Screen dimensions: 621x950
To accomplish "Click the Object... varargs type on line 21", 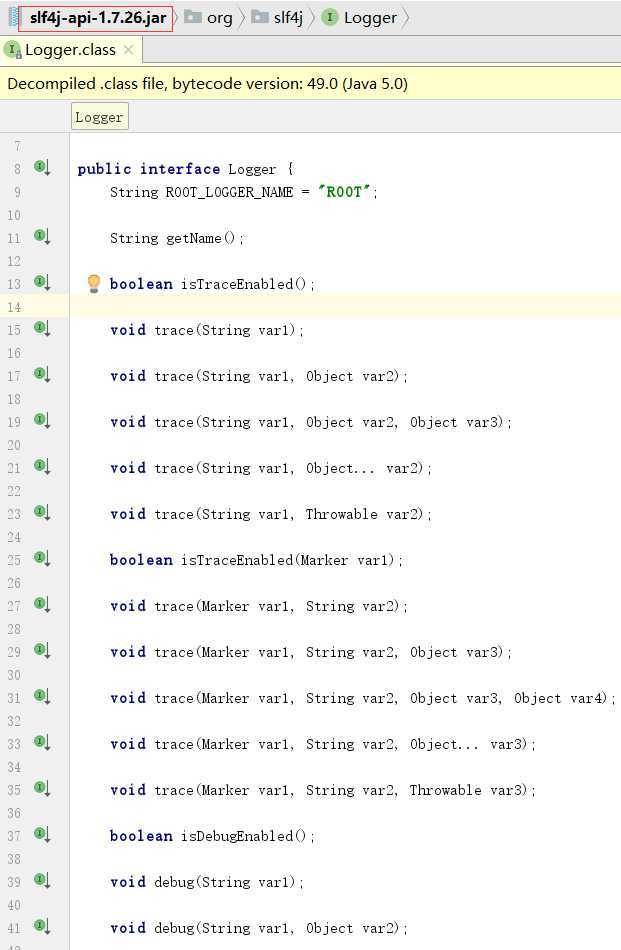I will [x=340, y=468].
